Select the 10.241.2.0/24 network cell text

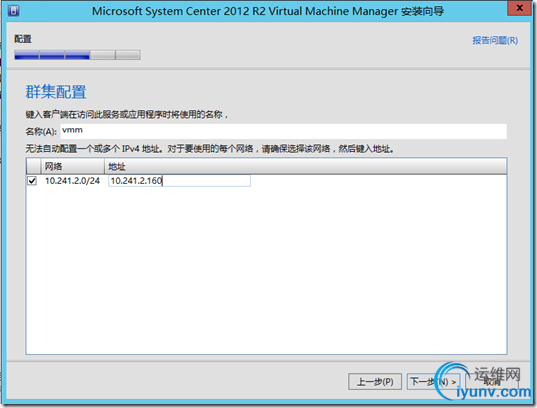[72, 181]
